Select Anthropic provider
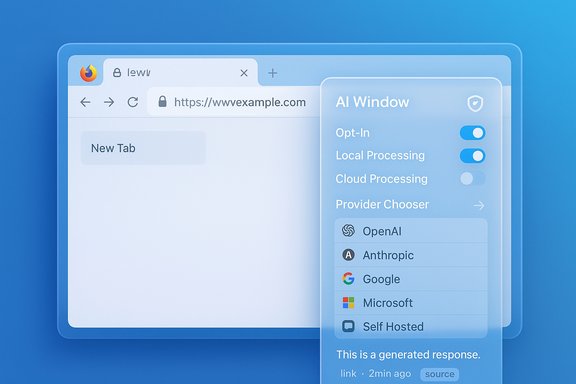This screenshot has width=576, height=384. 411,255
